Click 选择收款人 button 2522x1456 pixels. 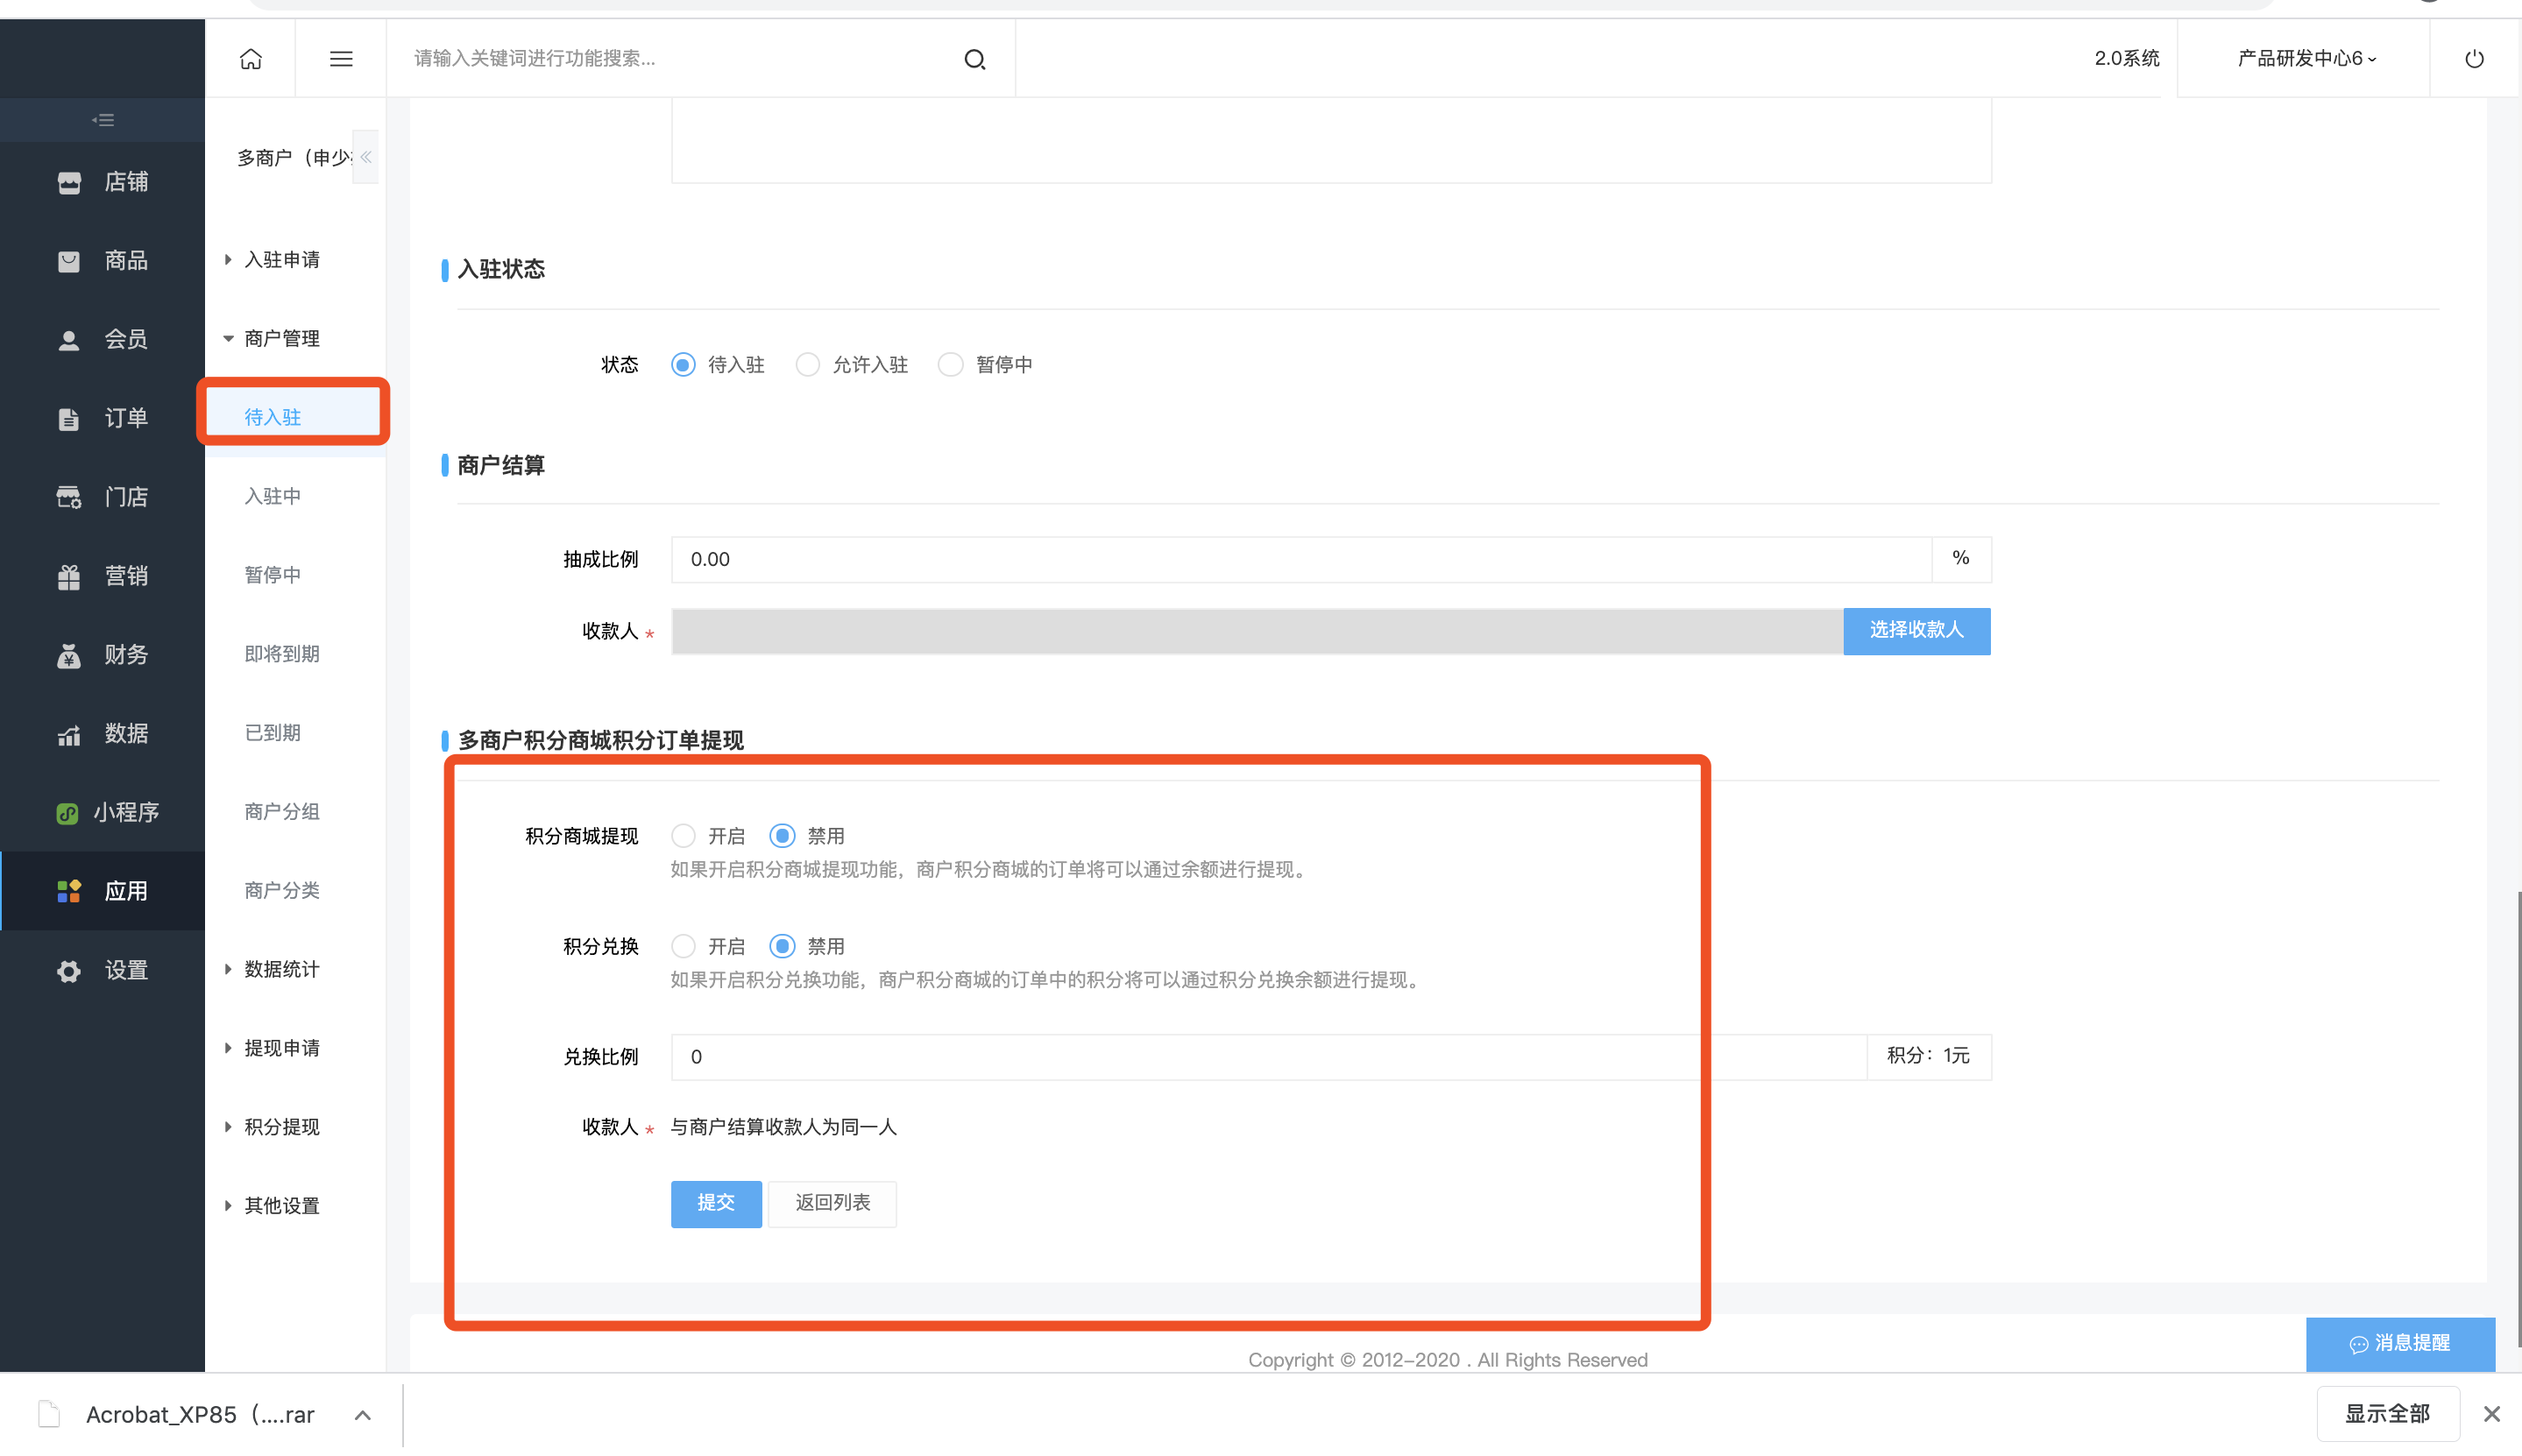pos(1917,630)
